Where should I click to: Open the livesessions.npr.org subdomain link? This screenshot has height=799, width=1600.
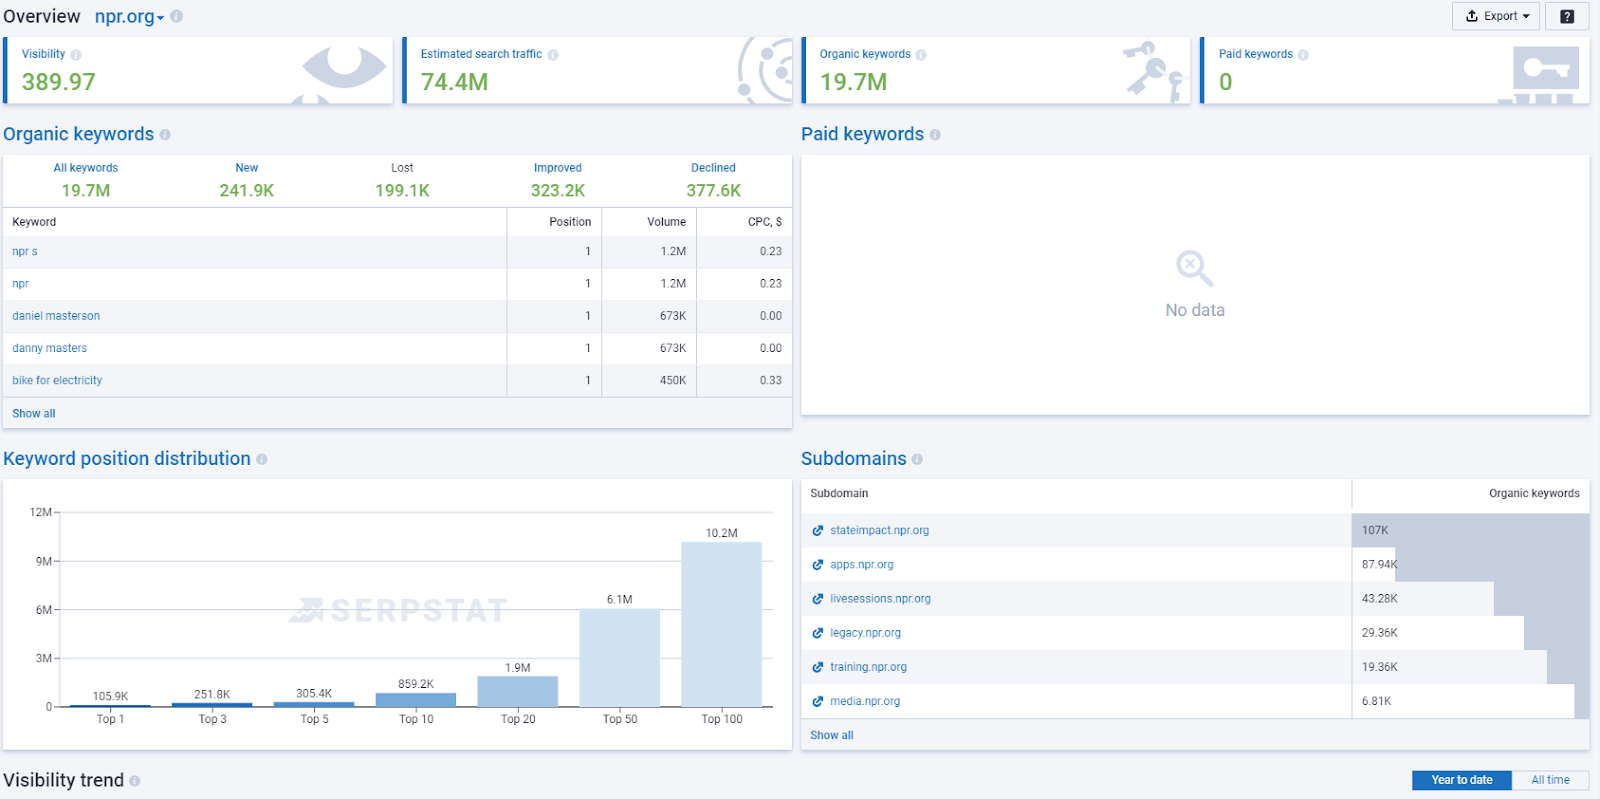pyautogui.click(x=880, y=599)
